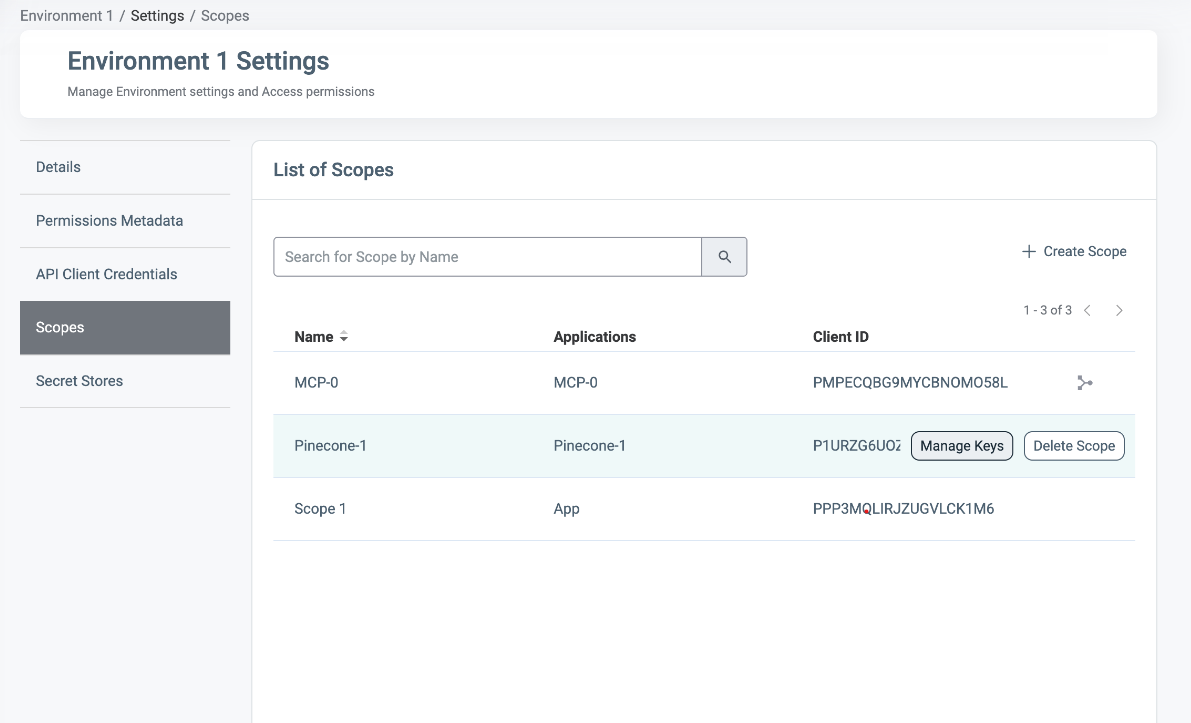Navigate to Environment 1 breadcrumb
This screenshot has width=1191, height=723.
pos(66,16)
